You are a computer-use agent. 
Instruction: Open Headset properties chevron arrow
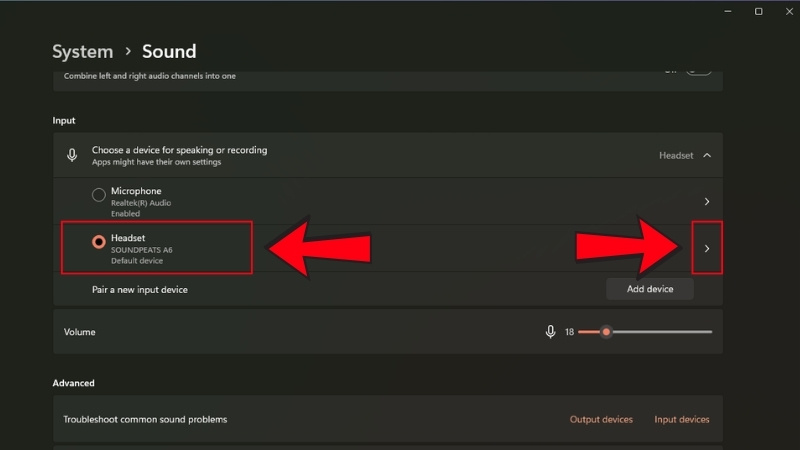pos(707,248)
